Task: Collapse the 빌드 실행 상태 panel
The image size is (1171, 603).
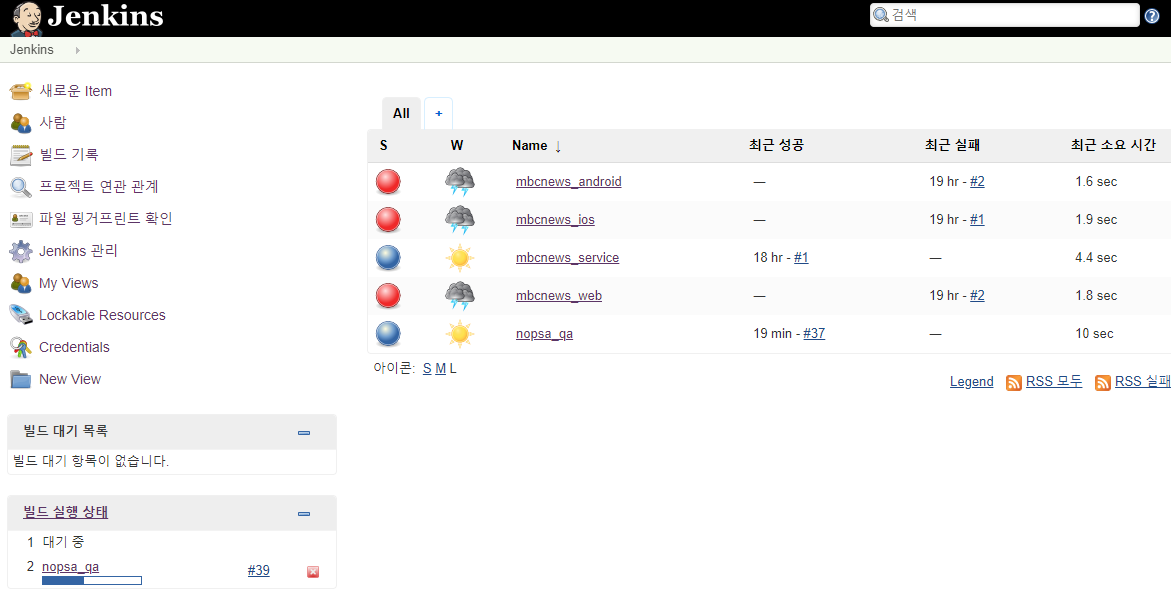Action: pos(304,514)
